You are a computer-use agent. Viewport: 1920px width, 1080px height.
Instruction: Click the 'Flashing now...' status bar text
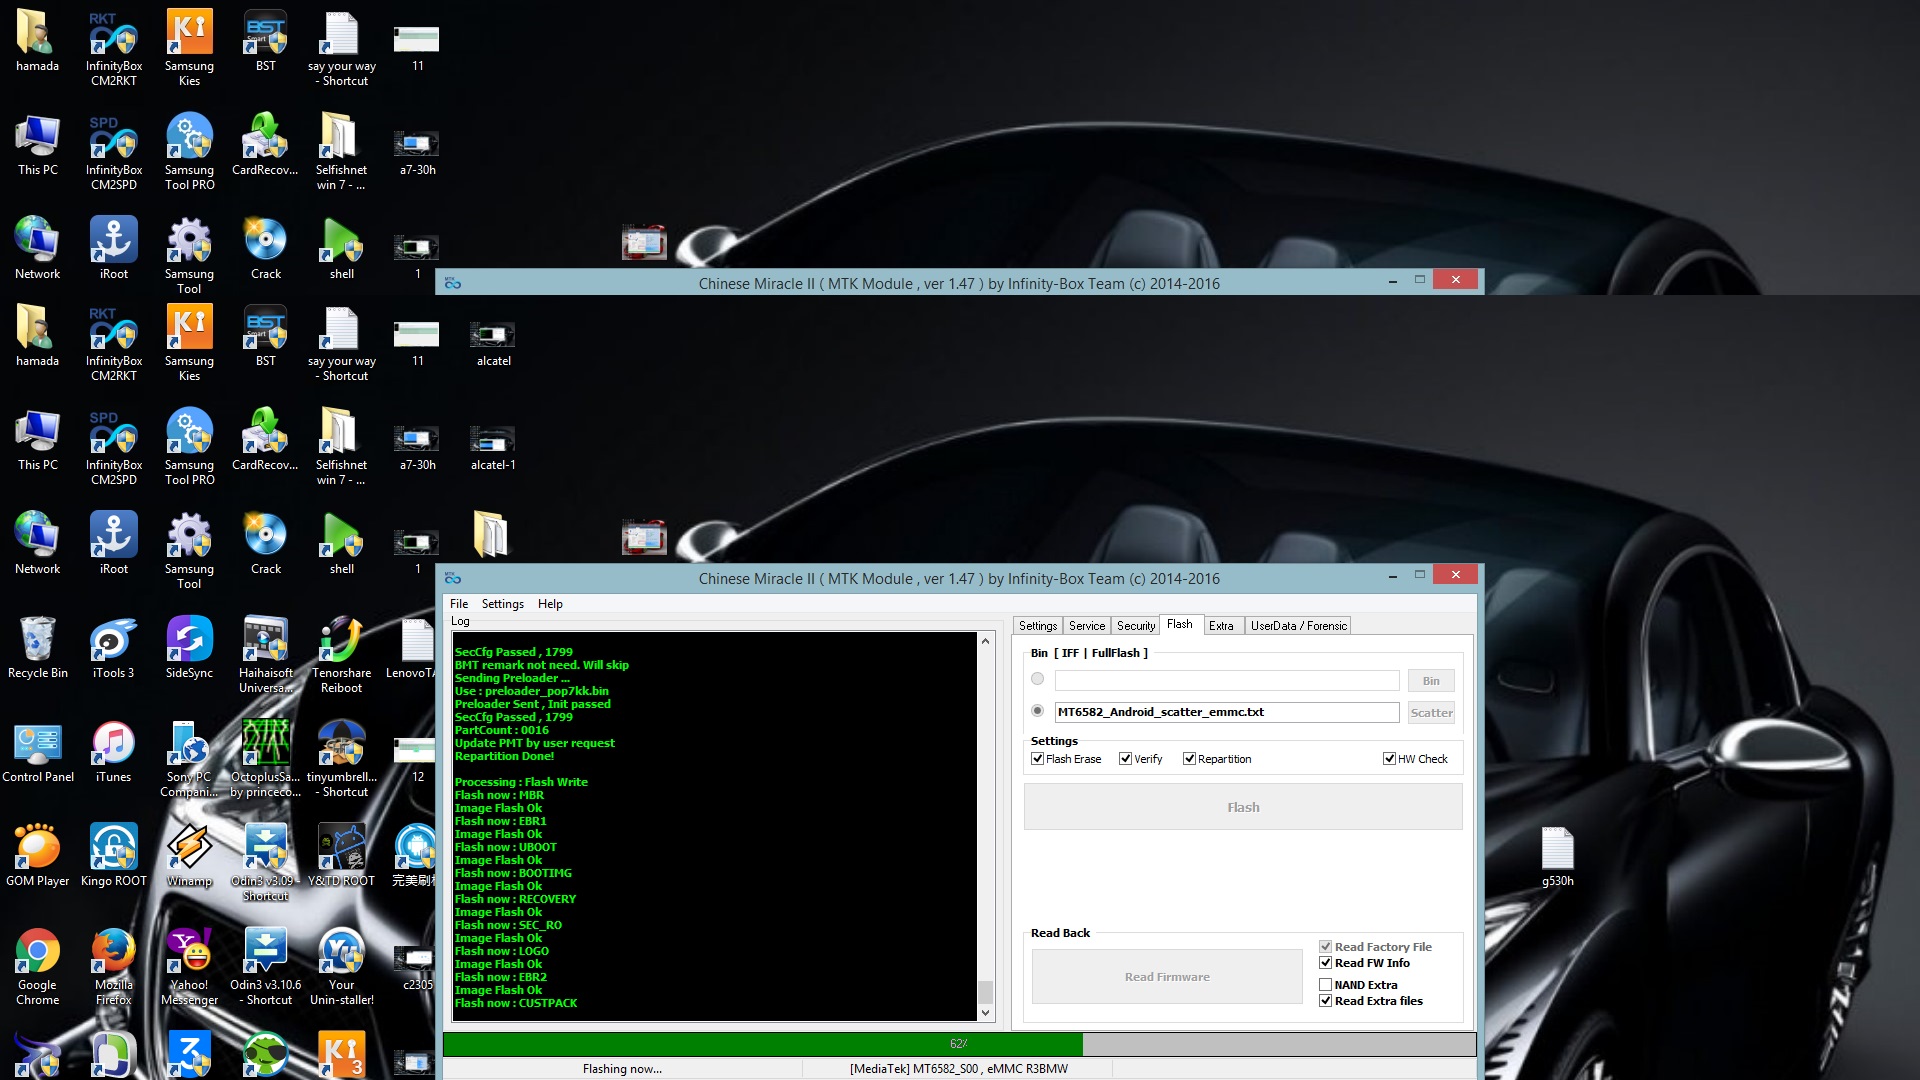(622, 1069)
